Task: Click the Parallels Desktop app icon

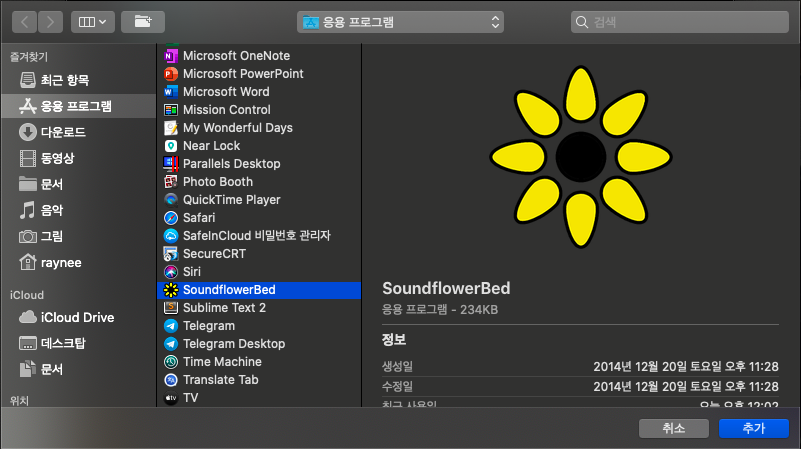Action: [x=171, y=164]
